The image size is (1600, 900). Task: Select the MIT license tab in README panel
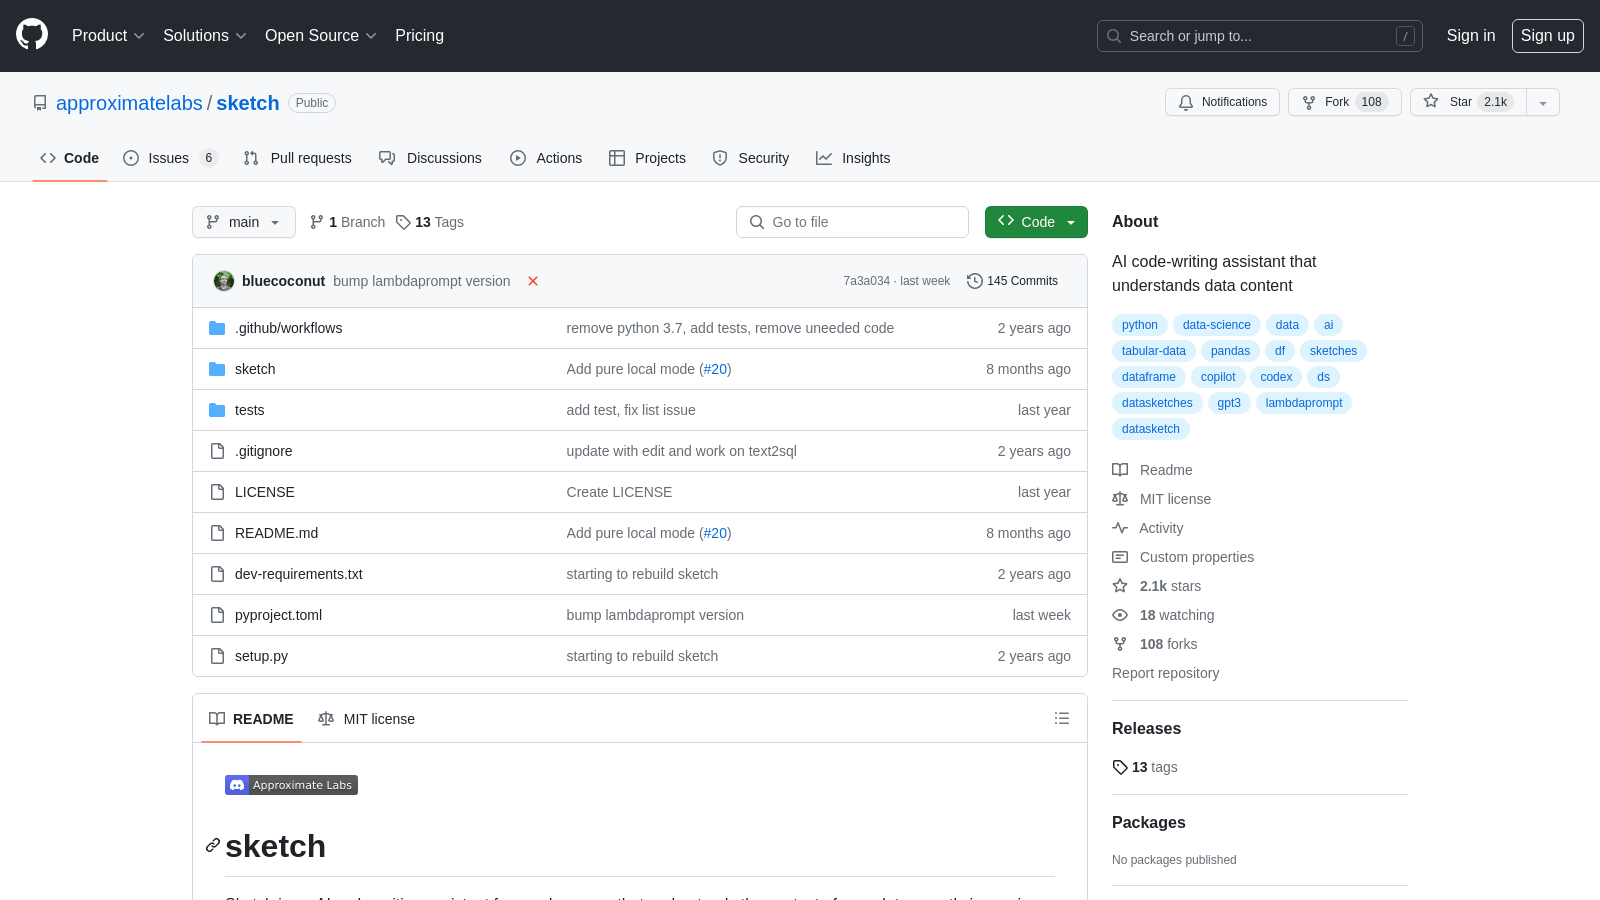pos(366,719)
